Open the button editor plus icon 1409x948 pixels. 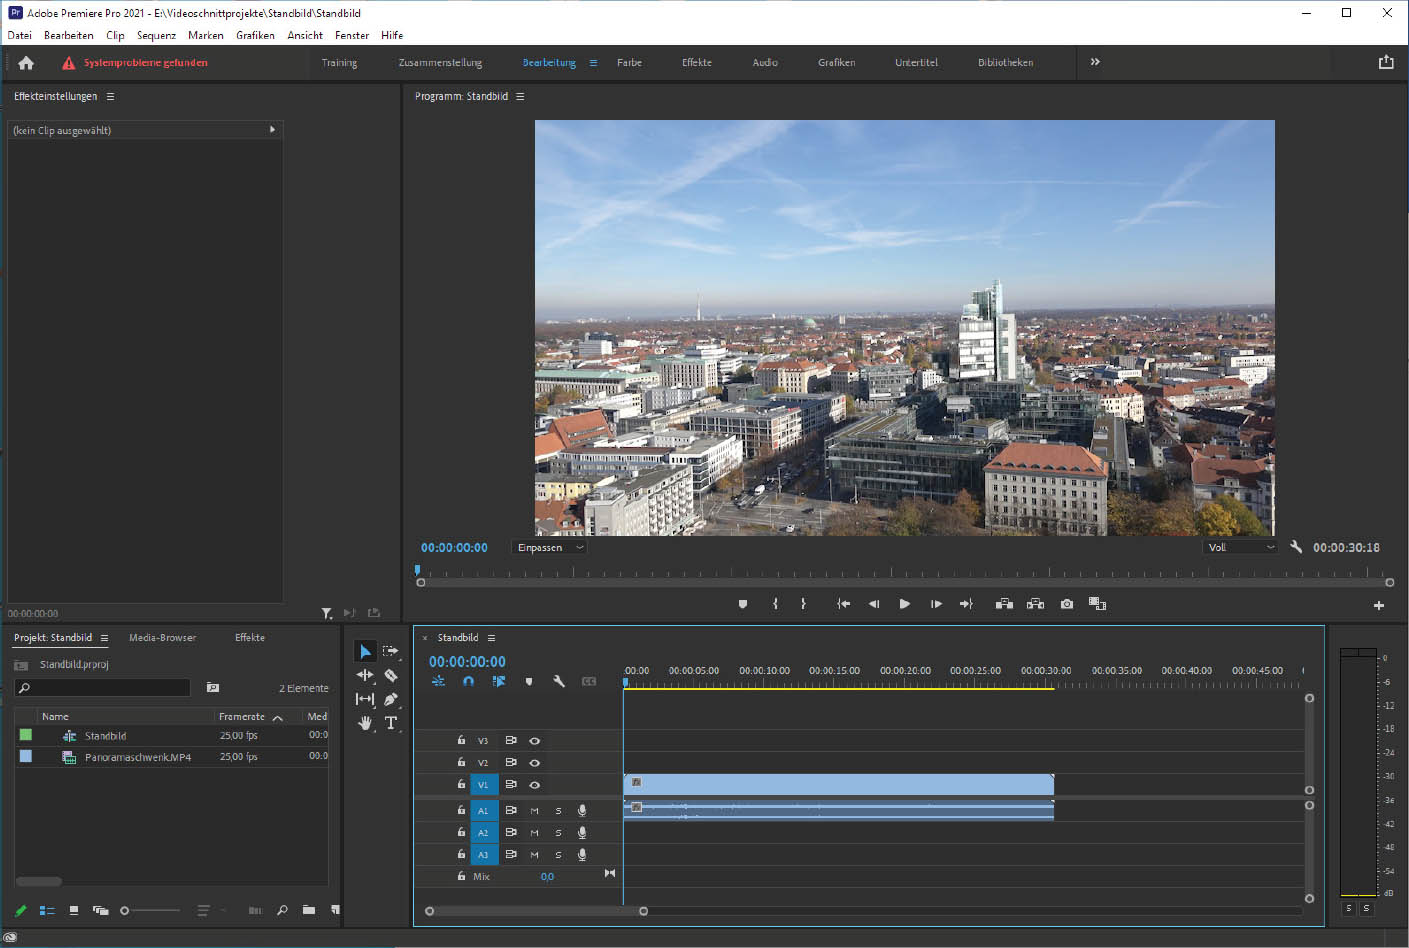[x=1379, y=605]
